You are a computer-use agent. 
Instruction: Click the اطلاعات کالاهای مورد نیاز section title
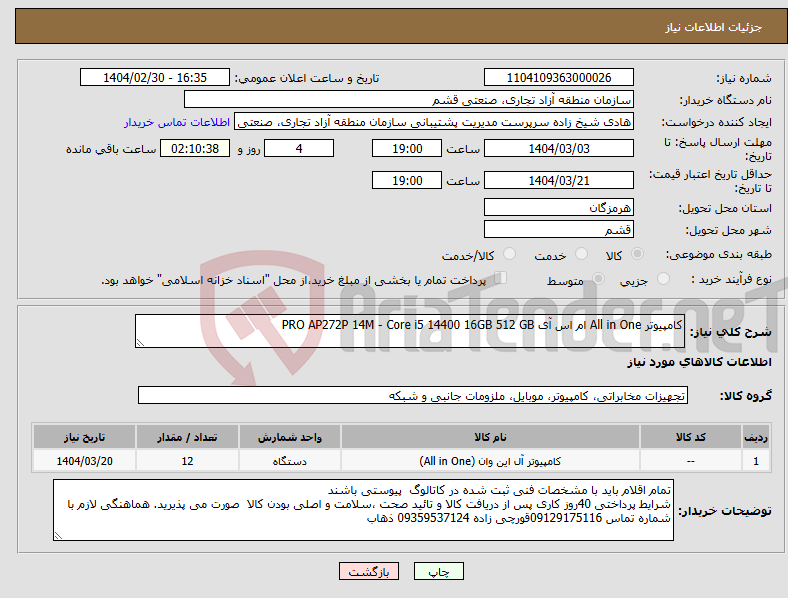699,362
